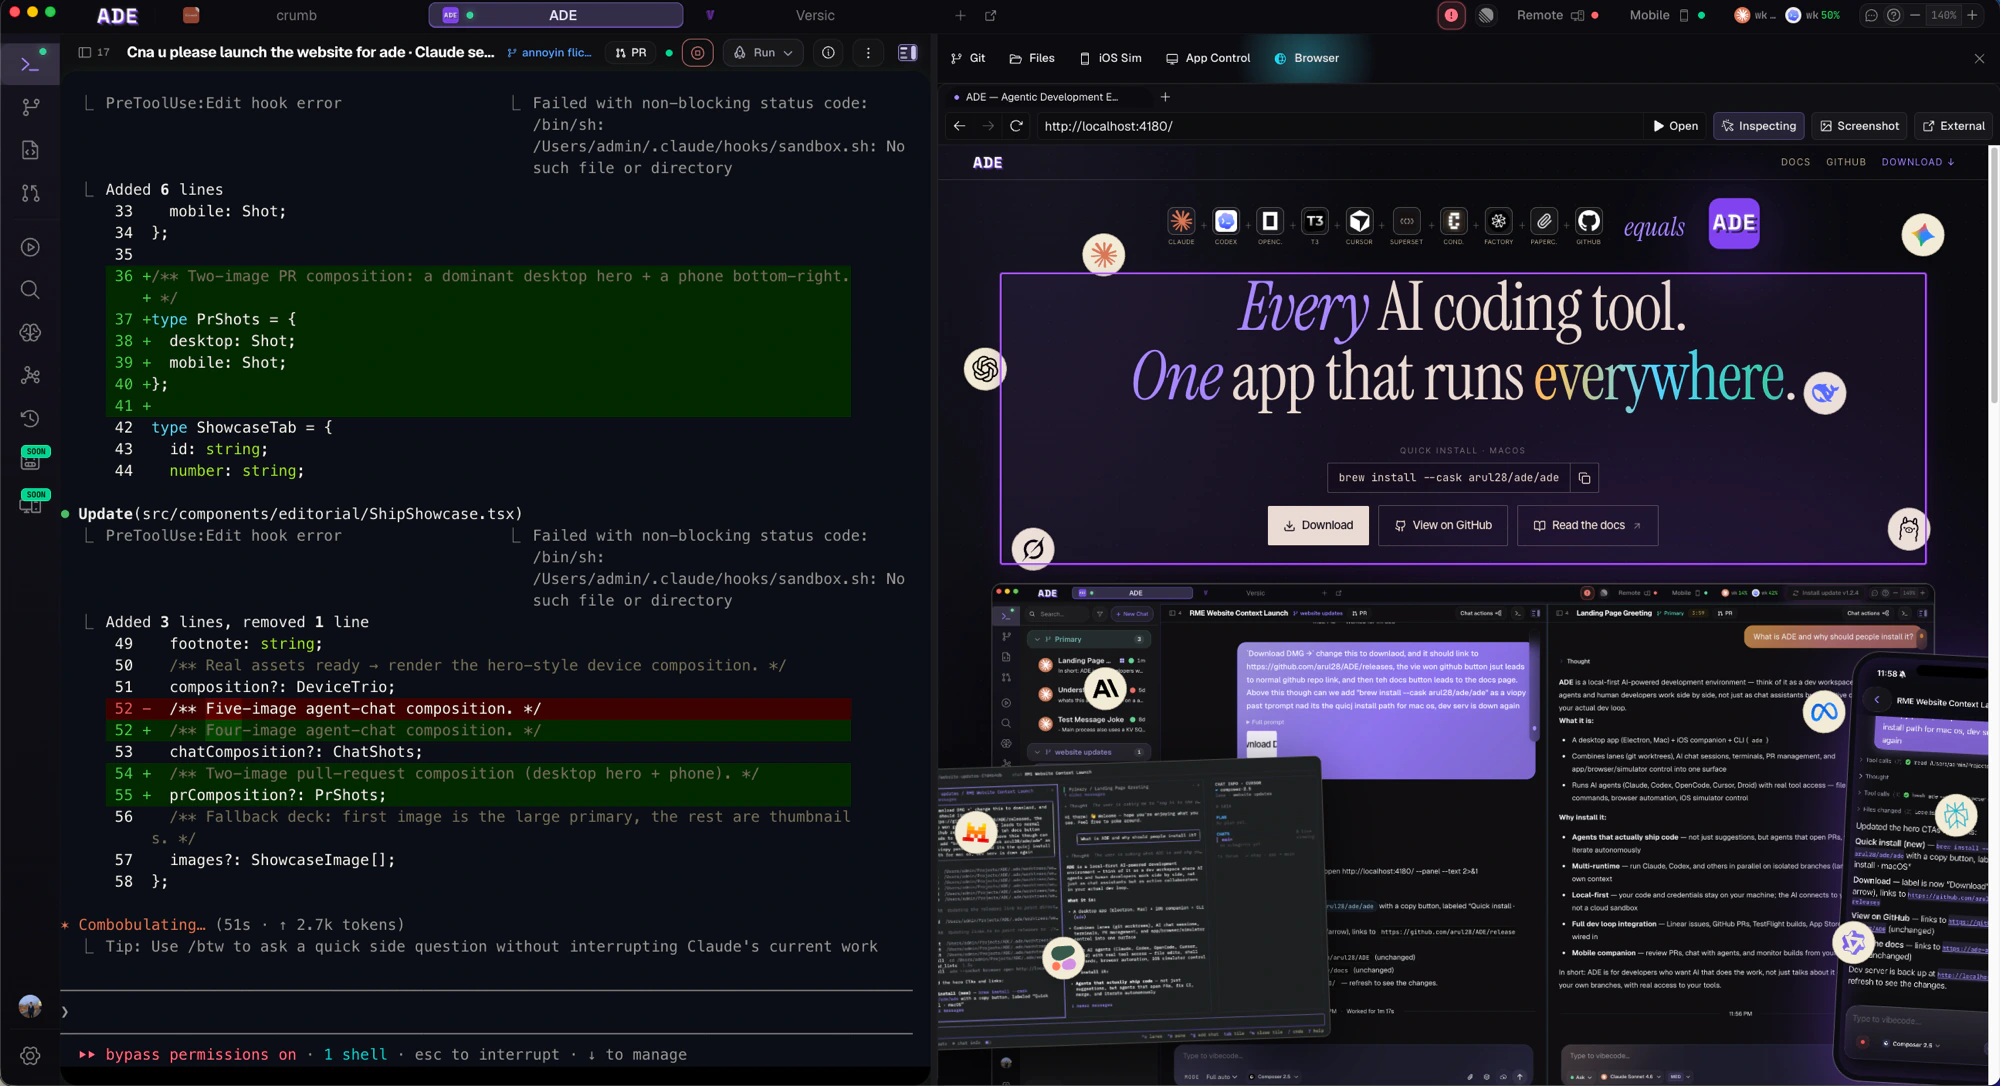The width and height of the screenshot is (2000, 1086).
Task: Select the Browser panel tab
Action: point(1306,58)
